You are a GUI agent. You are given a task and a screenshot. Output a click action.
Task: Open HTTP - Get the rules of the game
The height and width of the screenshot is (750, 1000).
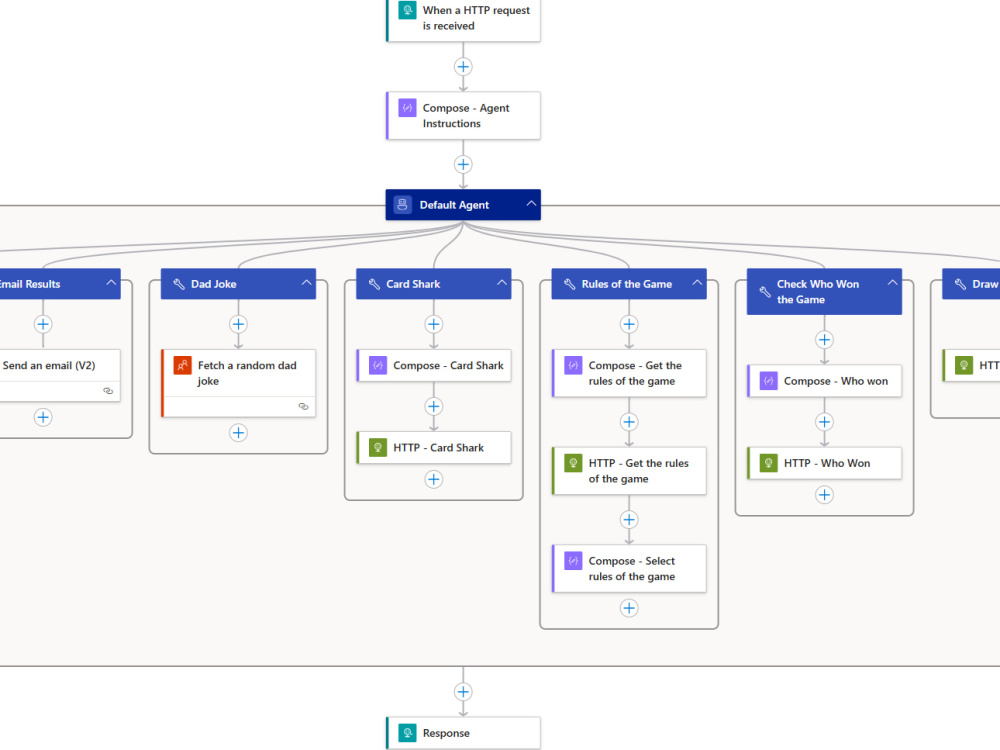pyautogui.click(x=629, y=471)
